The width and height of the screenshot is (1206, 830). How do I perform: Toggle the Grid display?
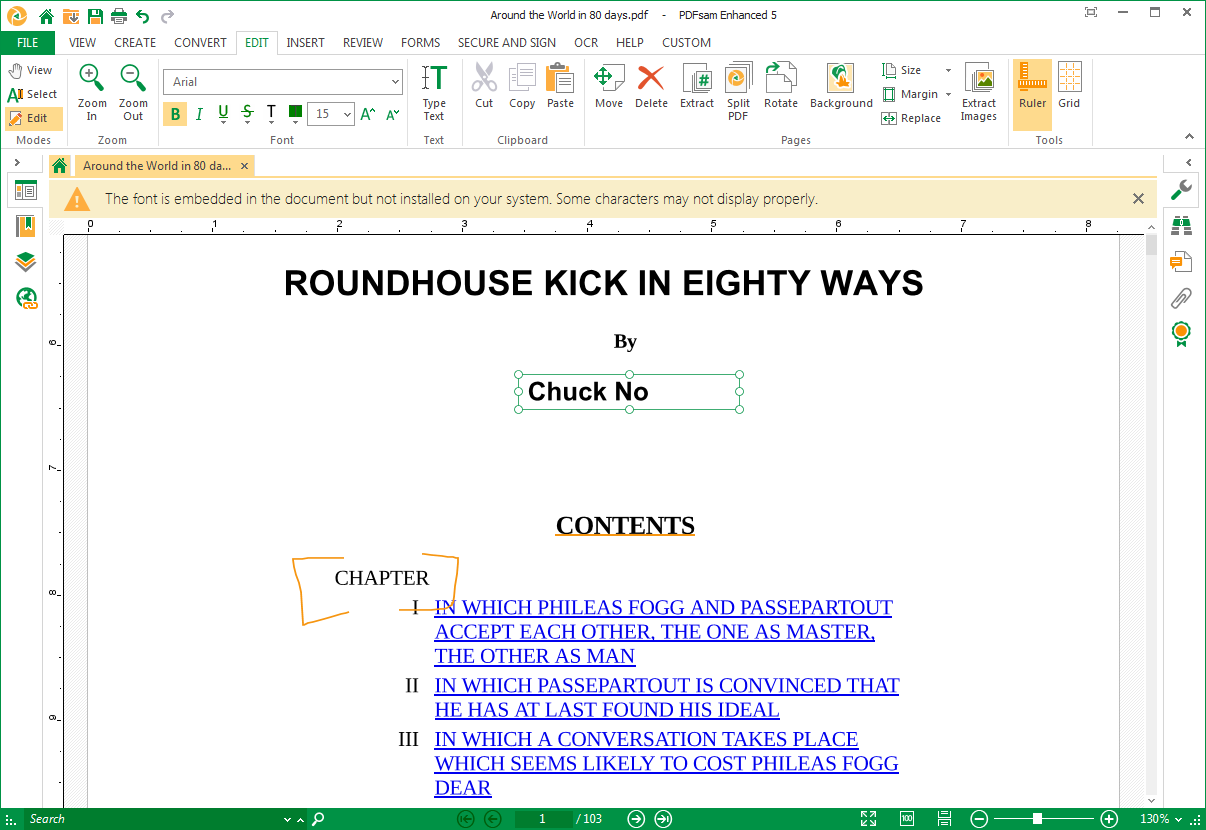coord(1069,87)
